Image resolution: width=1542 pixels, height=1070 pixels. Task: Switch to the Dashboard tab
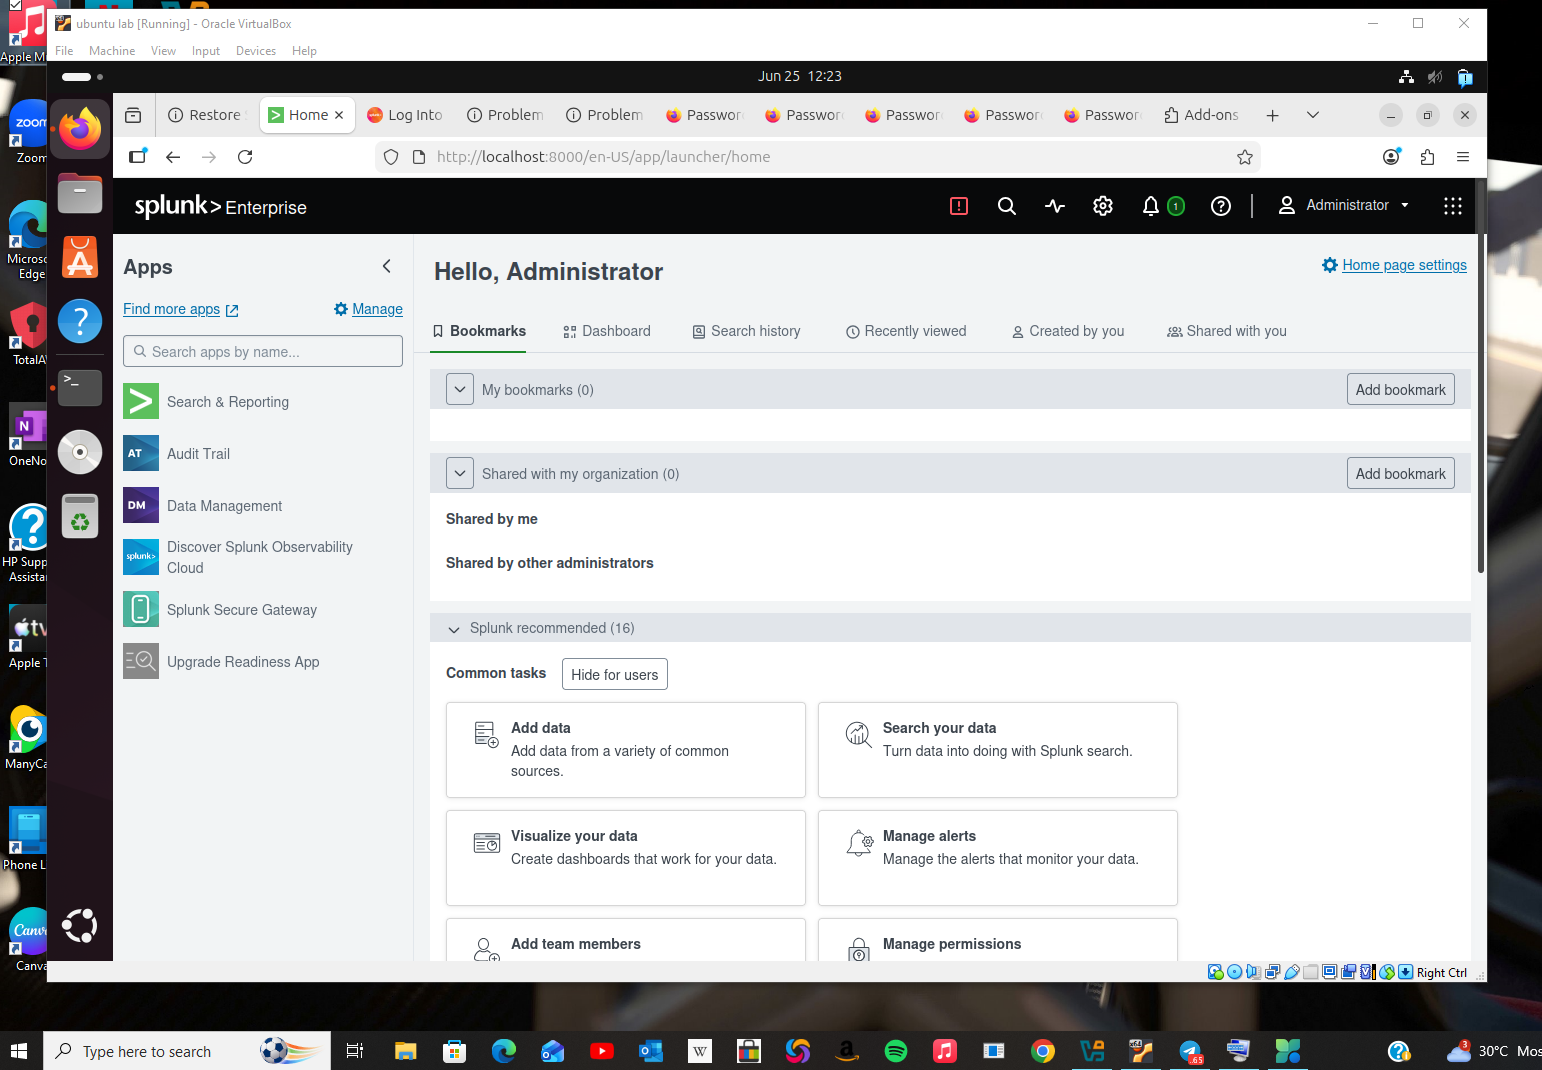pyautogui.click(x=606, y=331)
